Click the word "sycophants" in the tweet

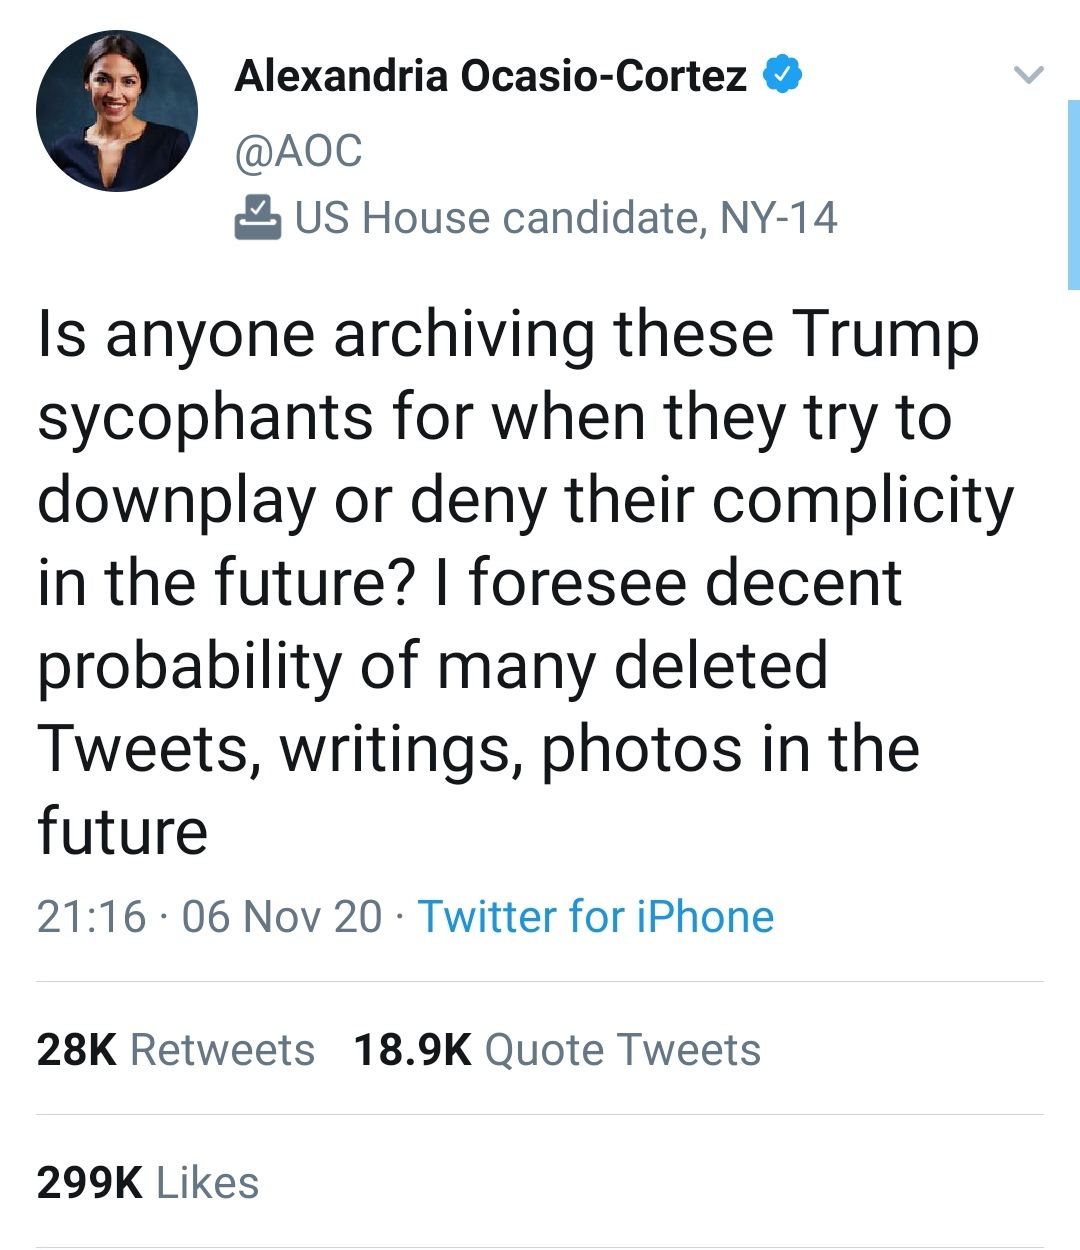tap(205, 418)
